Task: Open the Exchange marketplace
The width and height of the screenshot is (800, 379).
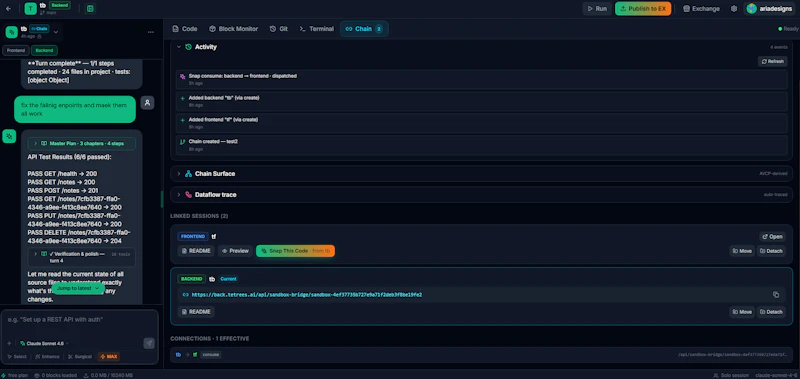Action: (x=702, y=9)
